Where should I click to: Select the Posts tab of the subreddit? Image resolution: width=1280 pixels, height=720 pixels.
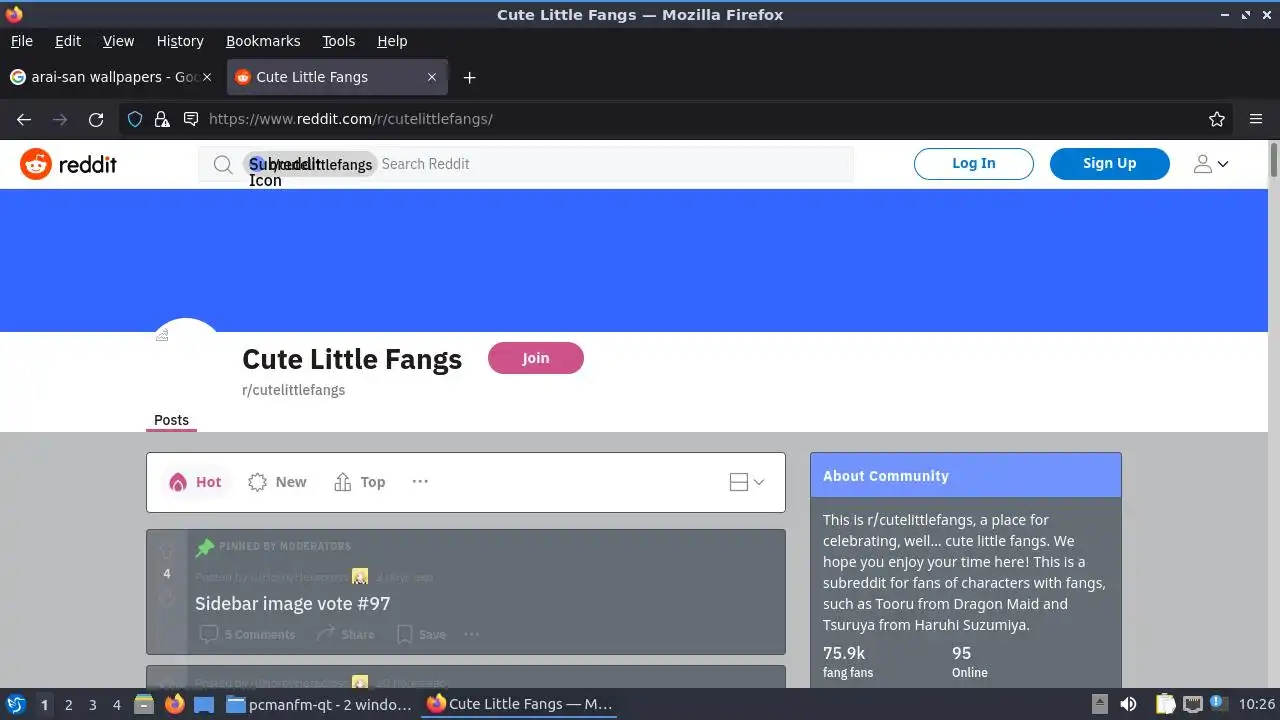point(171,420)
